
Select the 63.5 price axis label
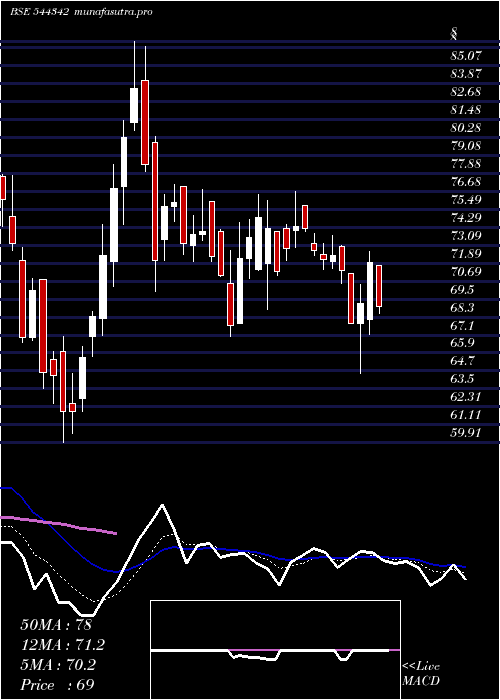tap(463, 379)
